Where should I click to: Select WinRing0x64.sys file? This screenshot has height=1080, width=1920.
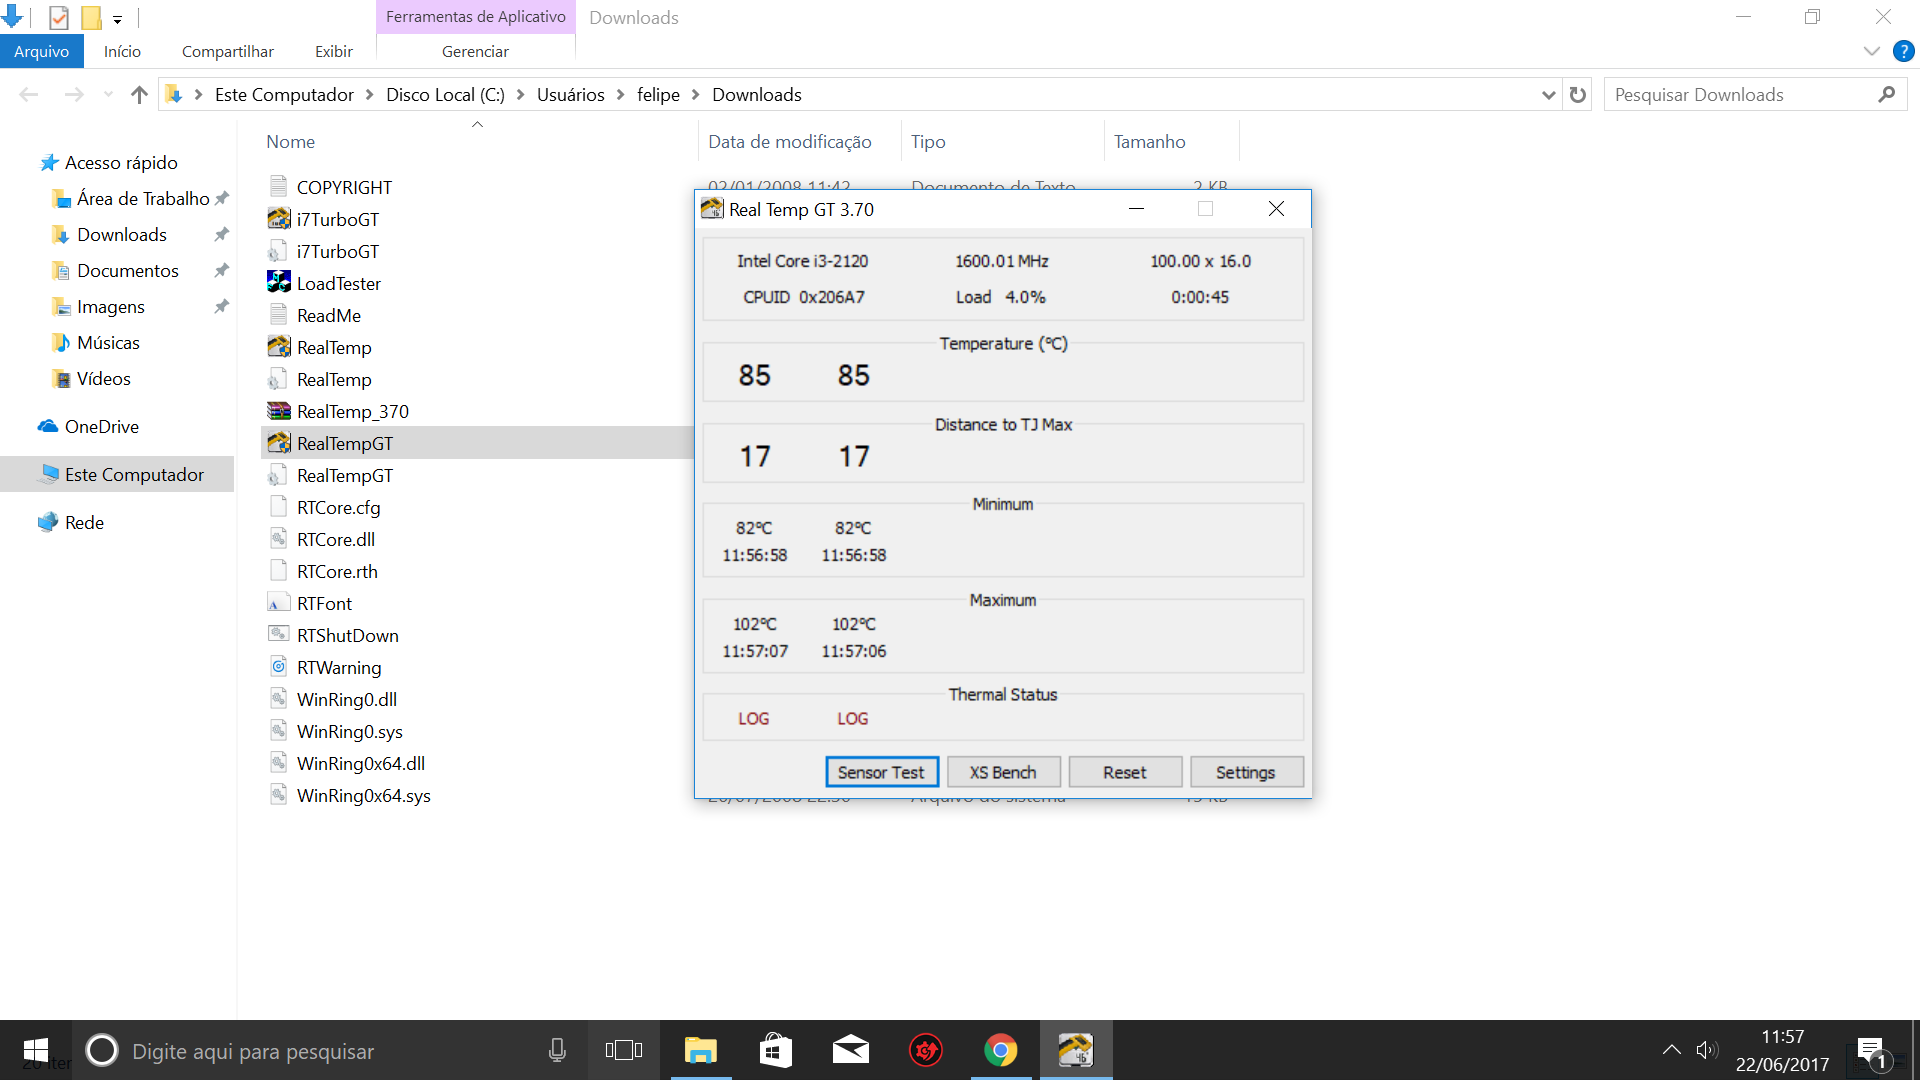point(363,795)
